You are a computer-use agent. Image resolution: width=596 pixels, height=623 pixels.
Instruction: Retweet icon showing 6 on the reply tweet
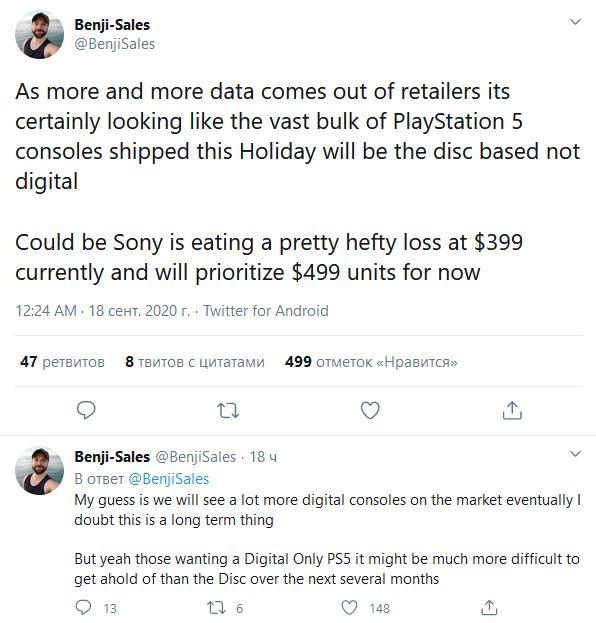pos(217,608)
